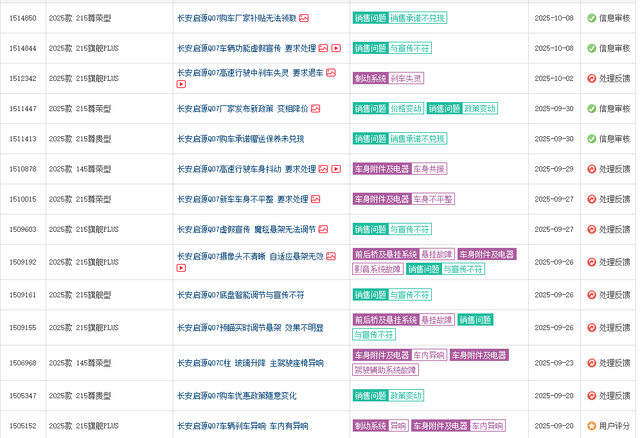Click image icon beside 厂家发布新政策 变相降价
This screenshot has height=438, width=640.
tap(316, 109)
